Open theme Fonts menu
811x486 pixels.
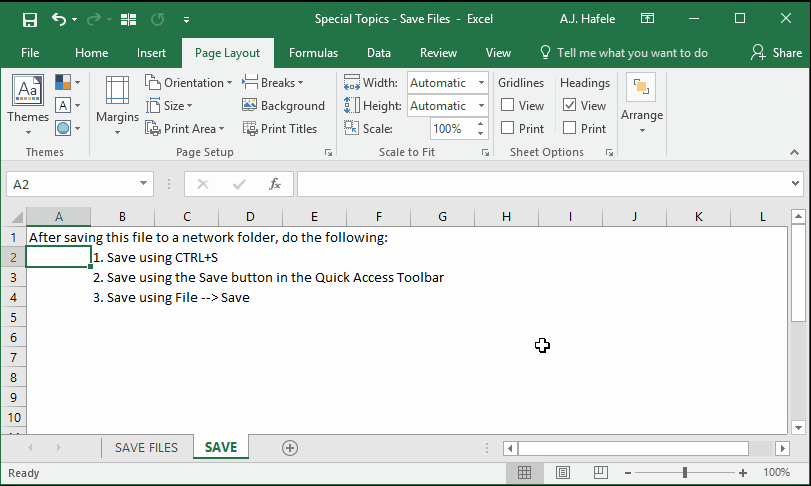point(68,105)
